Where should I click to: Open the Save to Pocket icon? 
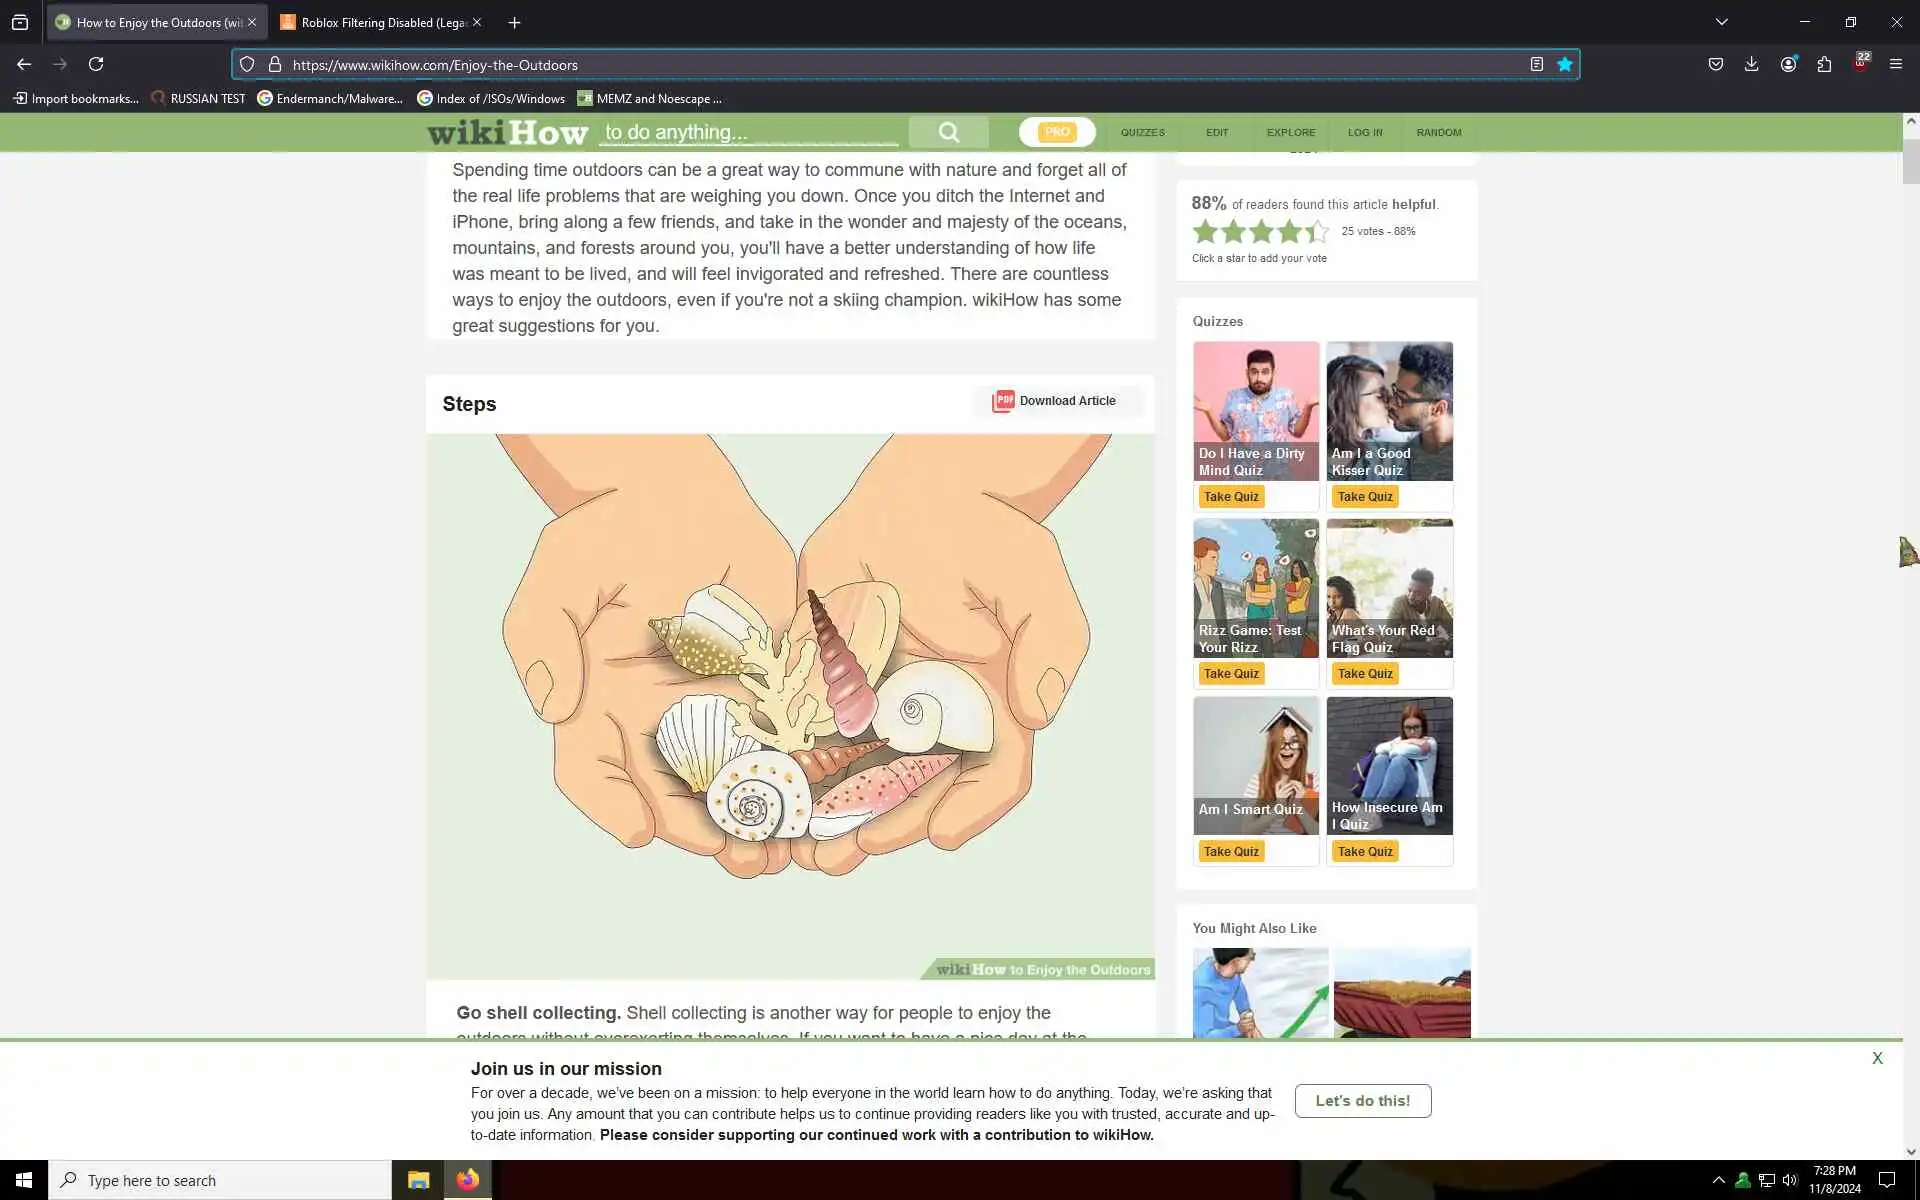1716,64
